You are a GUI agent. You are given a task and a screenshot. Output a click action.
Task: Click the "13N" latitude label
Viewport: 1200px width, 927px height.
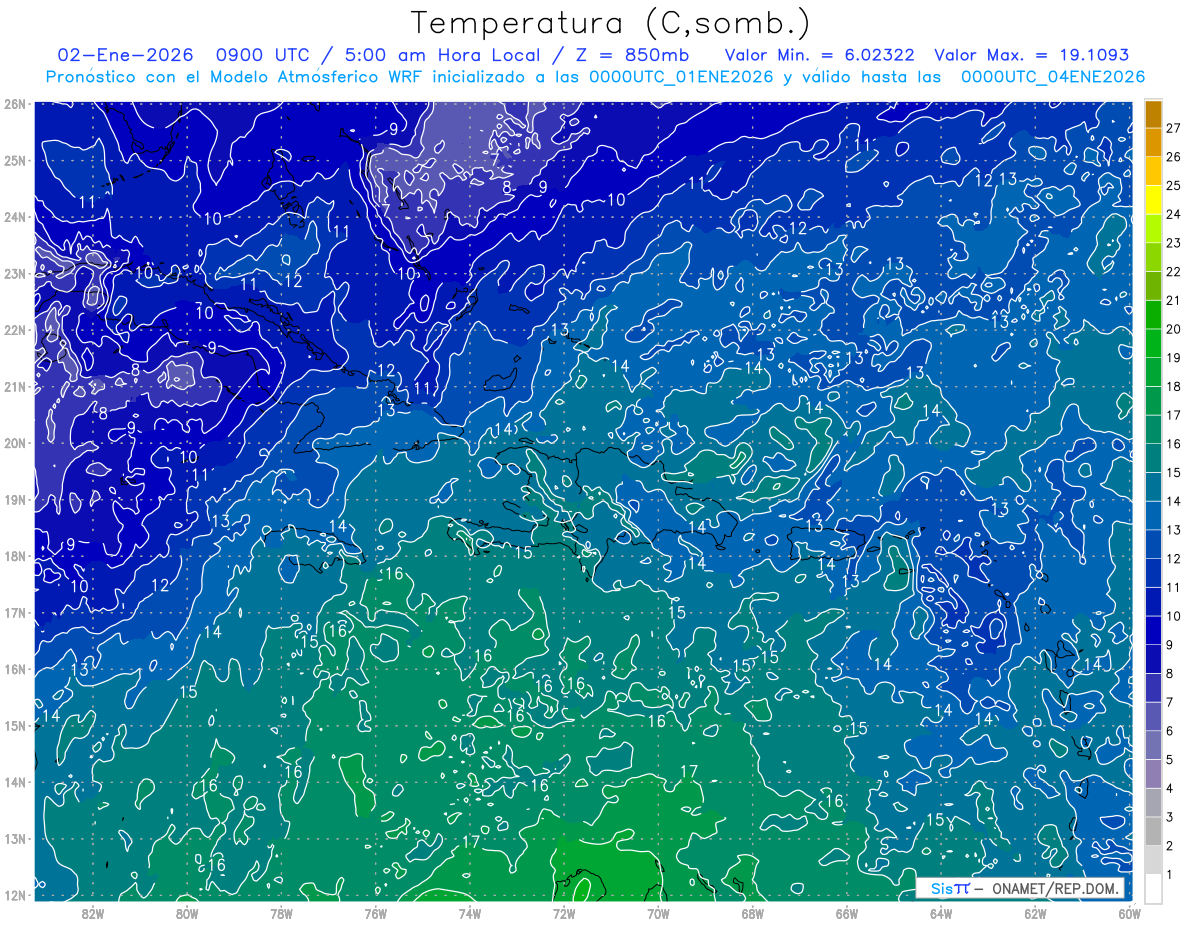coord(15,838)
